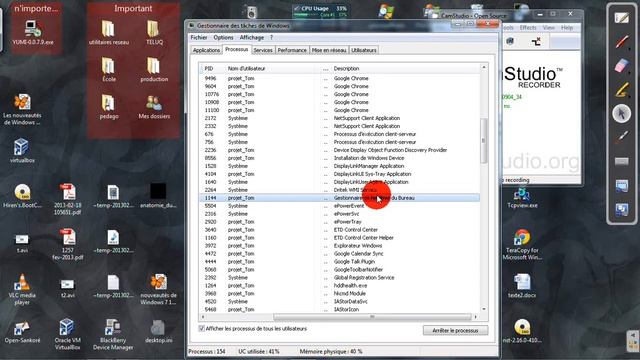The height and width of the screenshot is (360, 640).
Task: Launch the VLC media player shortcut
Action: pyautogui.click(x=22, y=290)
